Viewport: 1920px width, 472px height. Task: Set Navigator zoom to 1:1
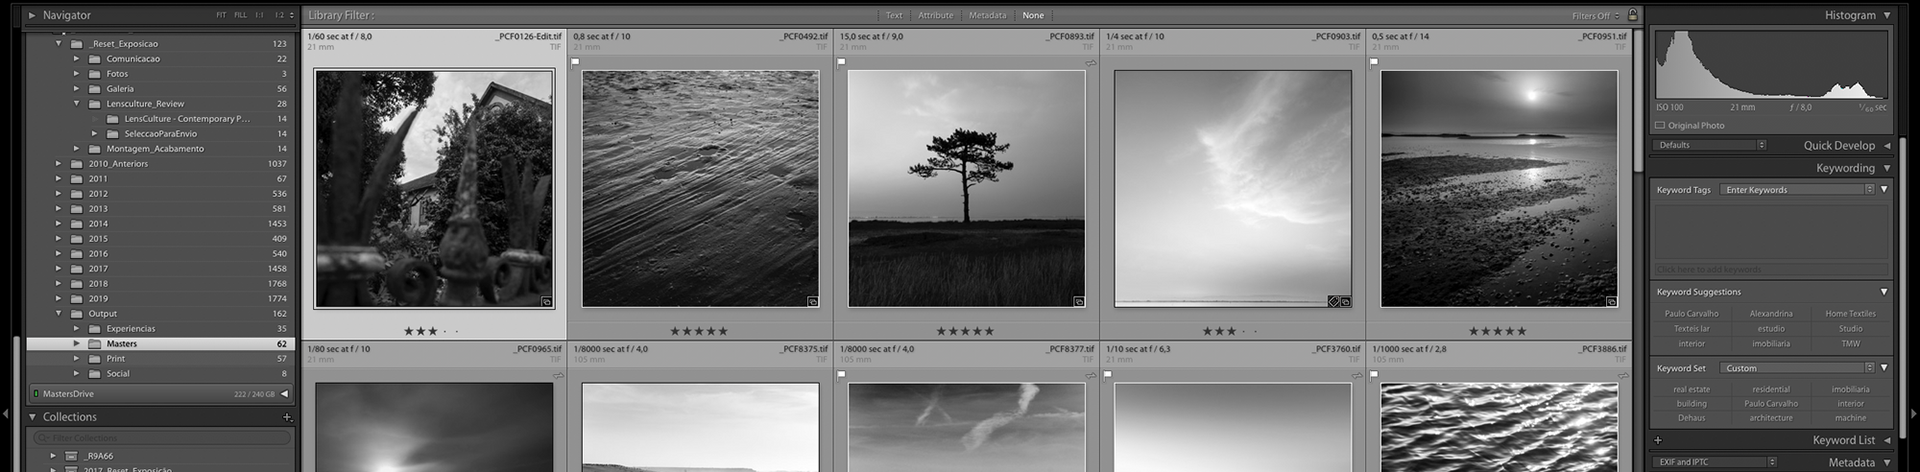[259, 16]
